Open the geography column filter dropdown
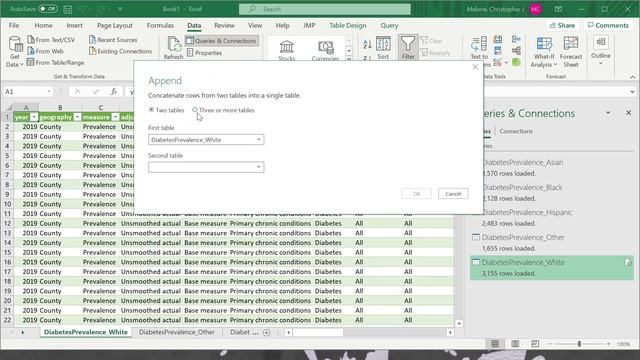The height and width of the screenshot is (360, 640). click(77, 117)
